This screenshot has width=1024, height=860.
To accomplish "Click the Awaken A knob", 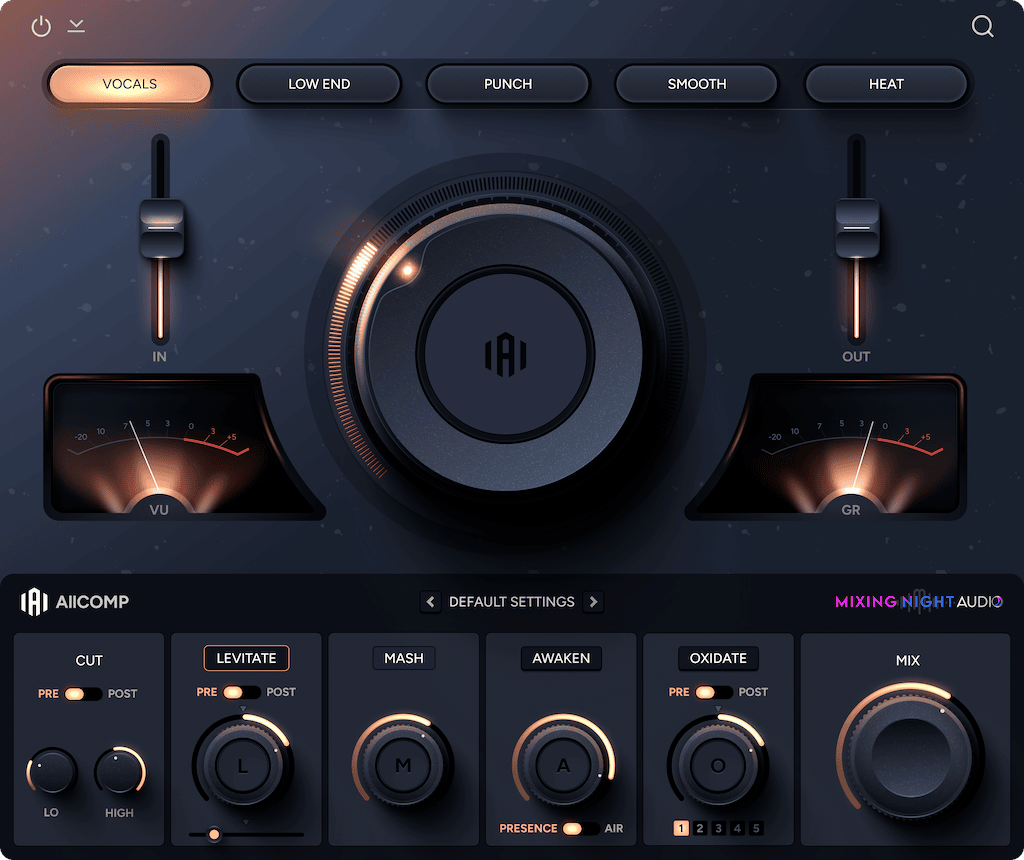I will coord(563,765).
